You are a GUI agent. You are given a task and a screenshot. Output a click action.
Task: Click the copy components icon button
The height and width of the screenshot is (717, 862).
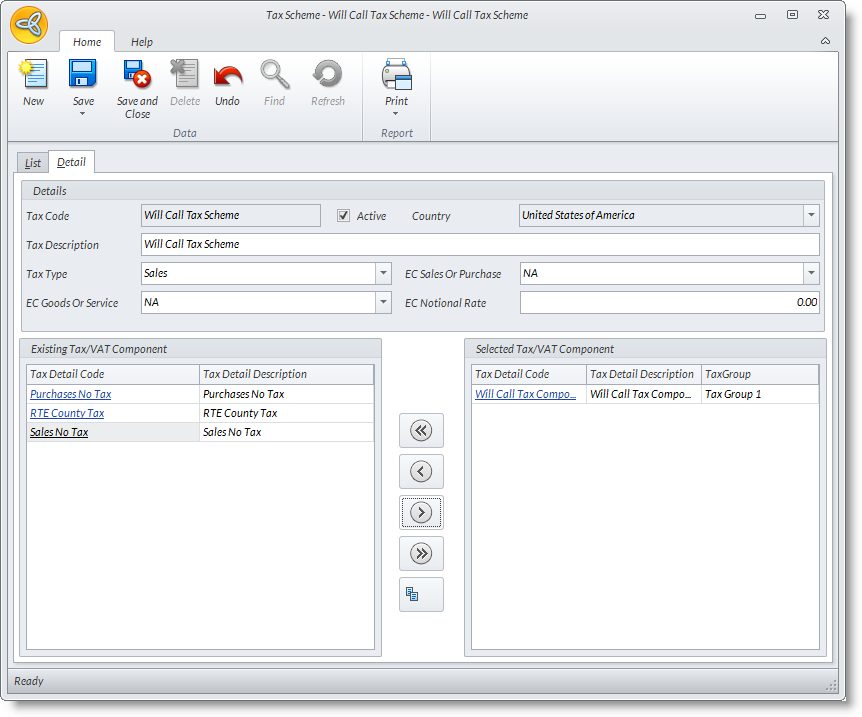(x=421, y=595)
